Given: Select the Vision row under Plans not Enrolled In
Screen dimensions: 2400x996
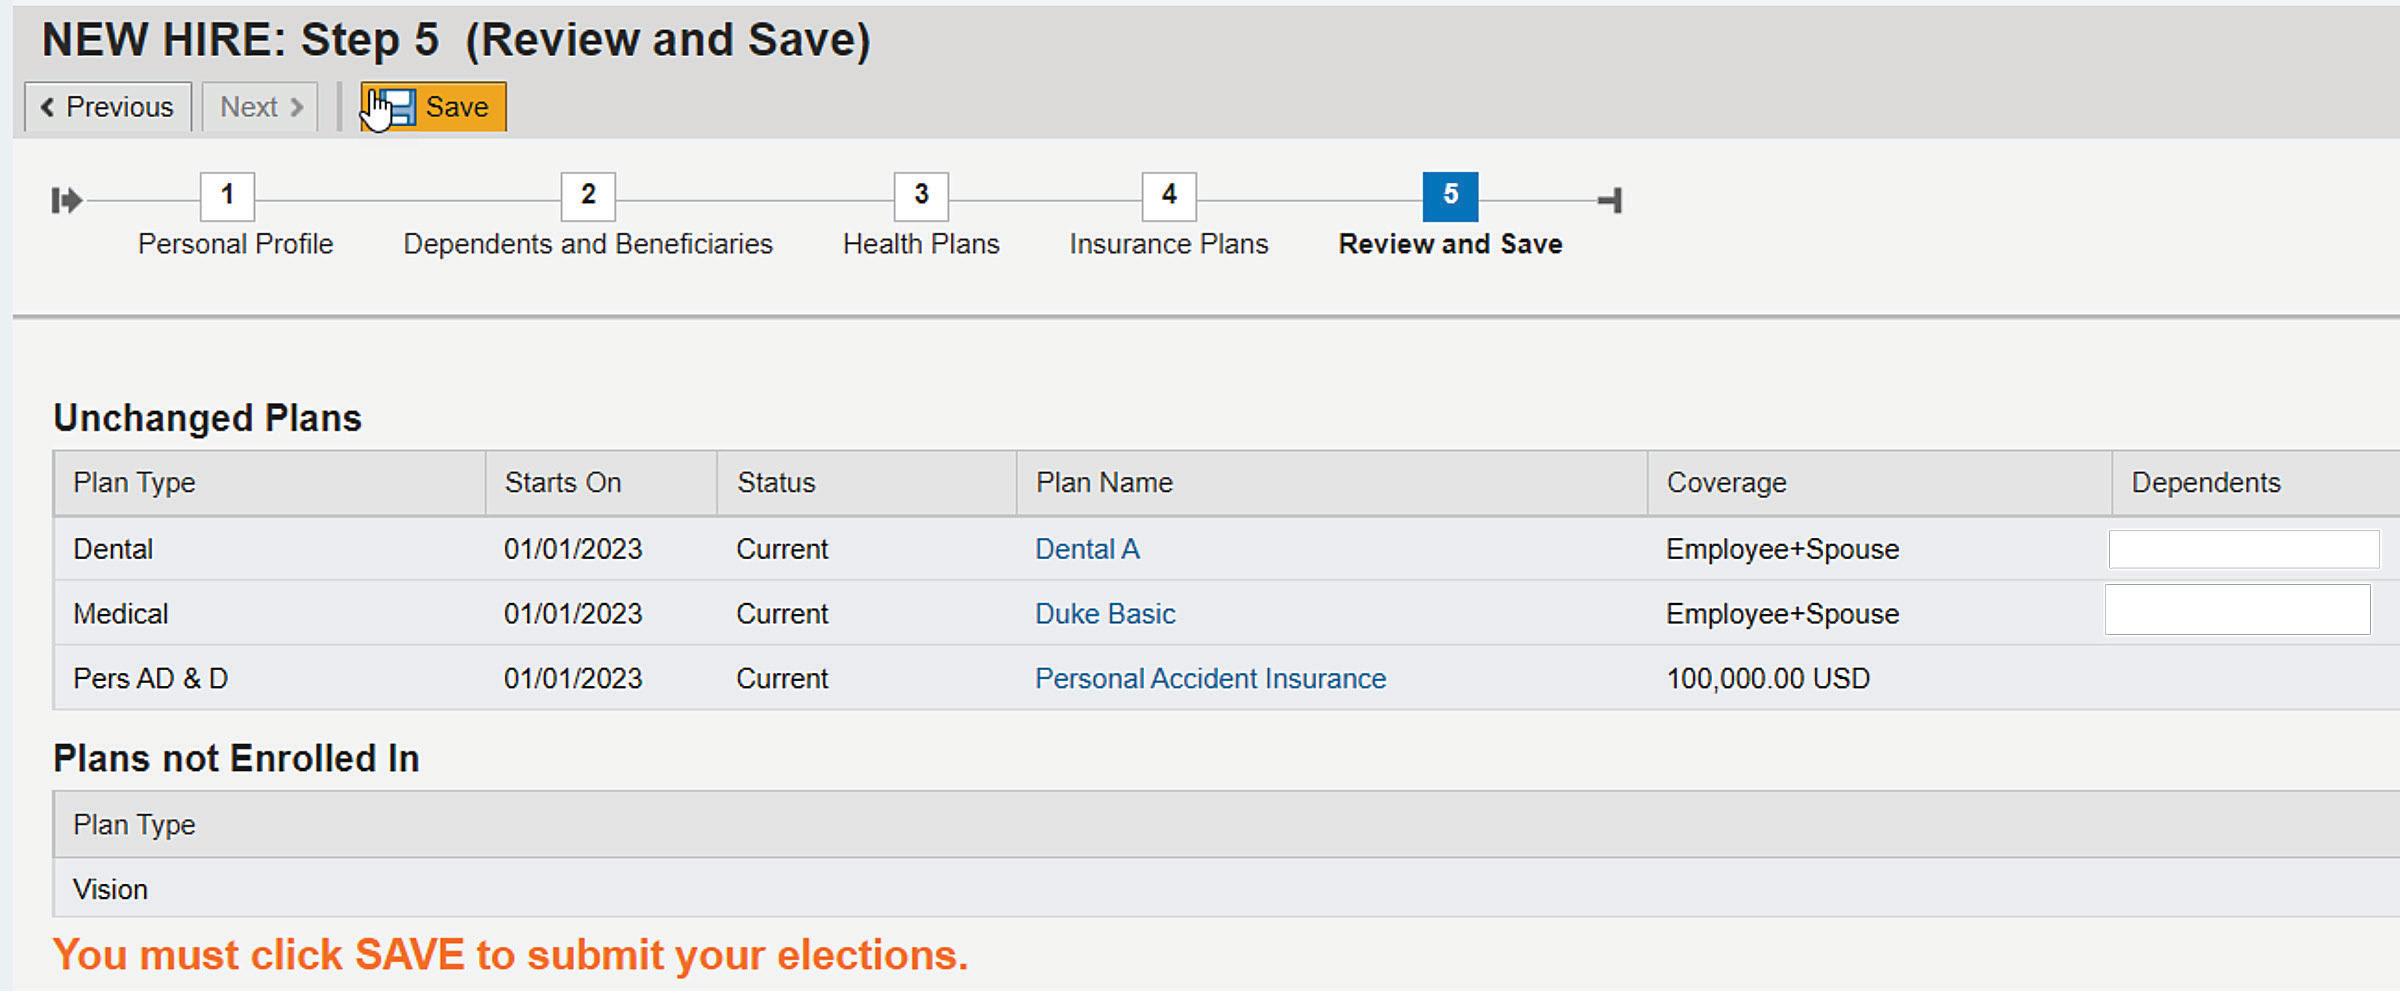Looking at the screenshot, I should coord(110,888).
